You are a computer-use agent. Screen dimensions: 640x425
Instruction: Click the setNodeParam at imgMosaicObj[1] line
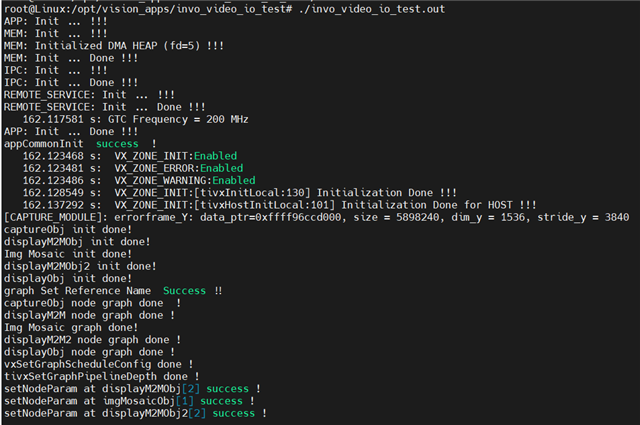tap(124, 401)
